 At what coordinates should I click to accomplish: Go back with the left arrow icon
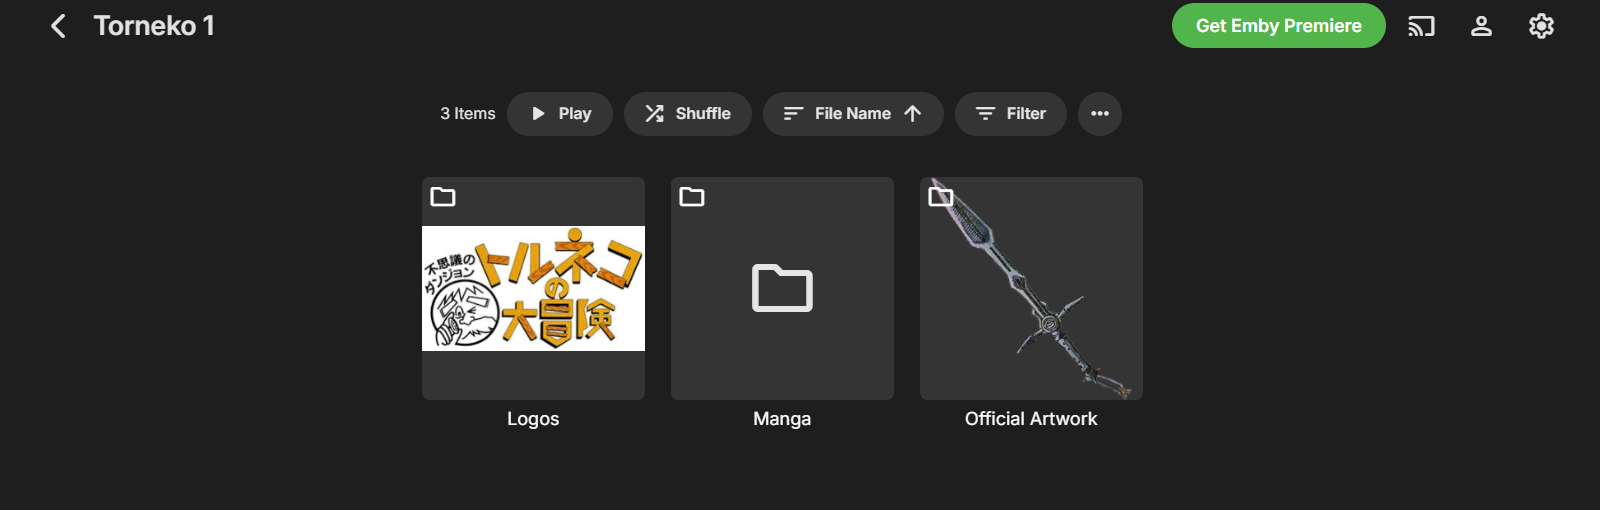pyautogui.click(x=58, y=26)
